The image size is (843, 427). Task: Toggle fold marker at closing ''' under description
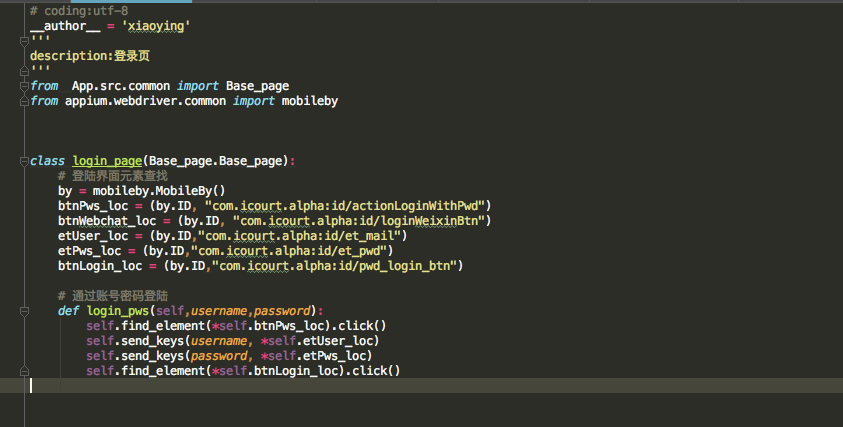point(24,71)
